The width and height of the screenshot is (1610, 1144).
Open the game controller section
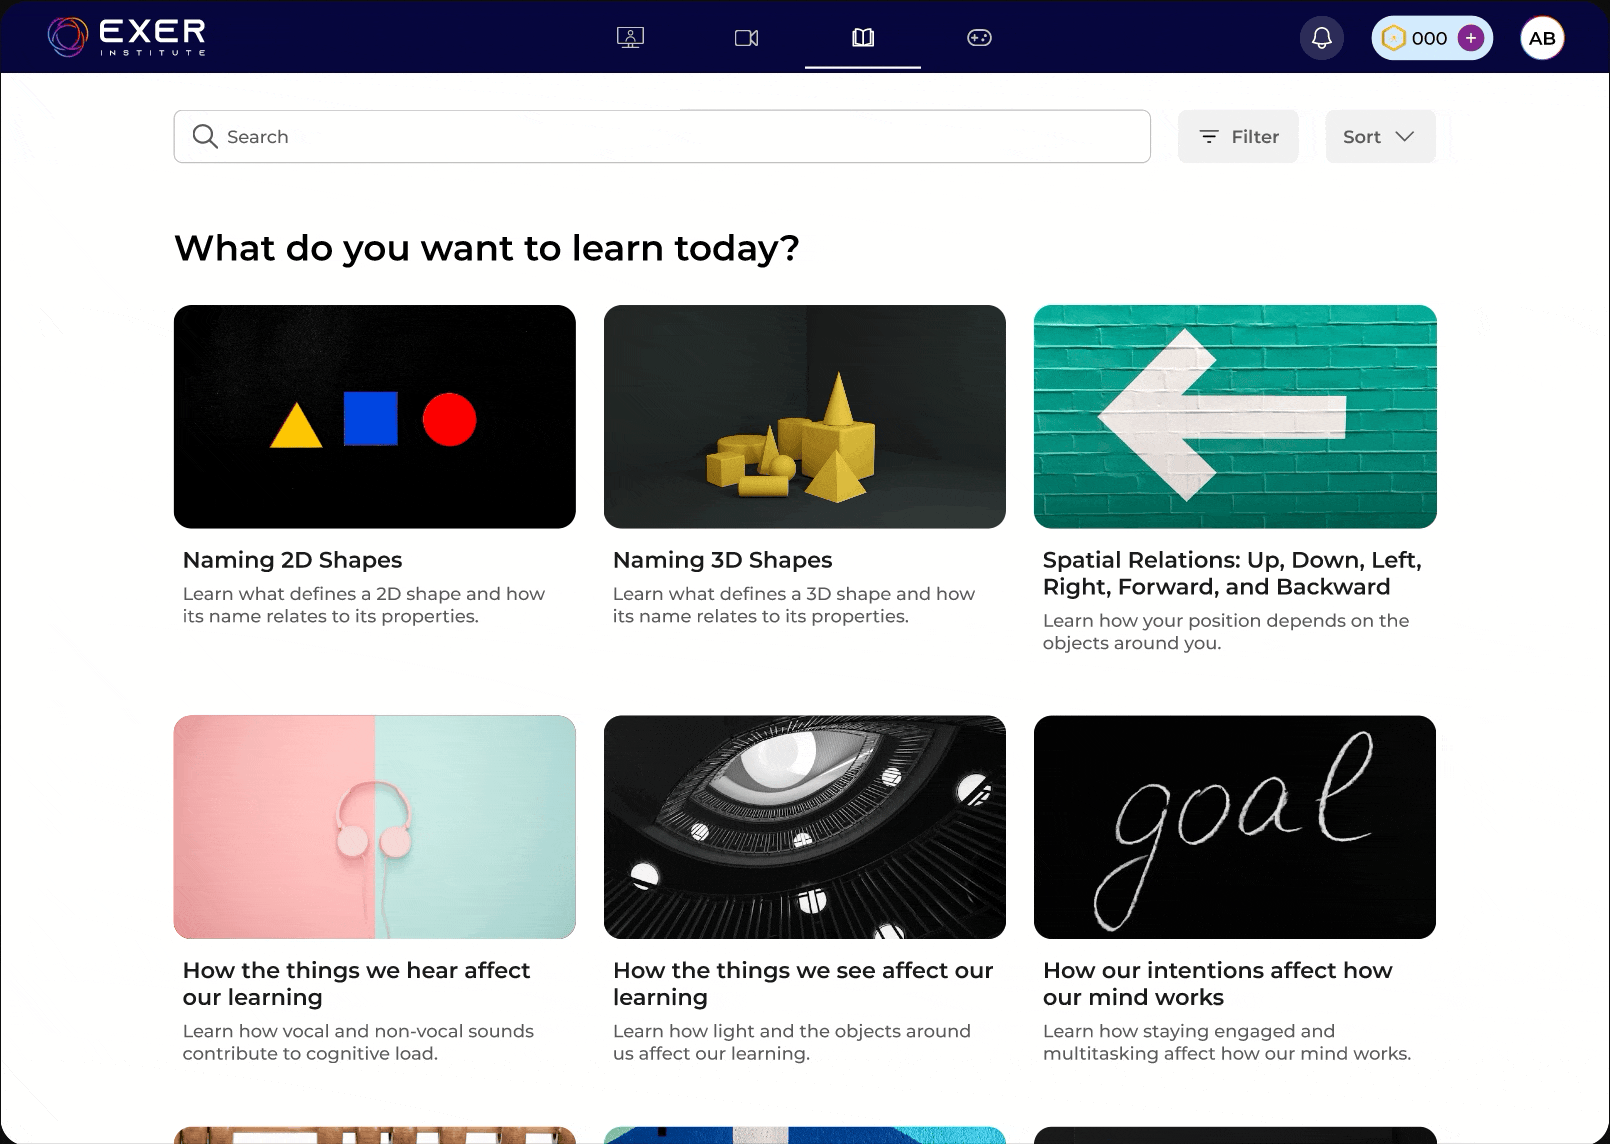tap(979, 37)
